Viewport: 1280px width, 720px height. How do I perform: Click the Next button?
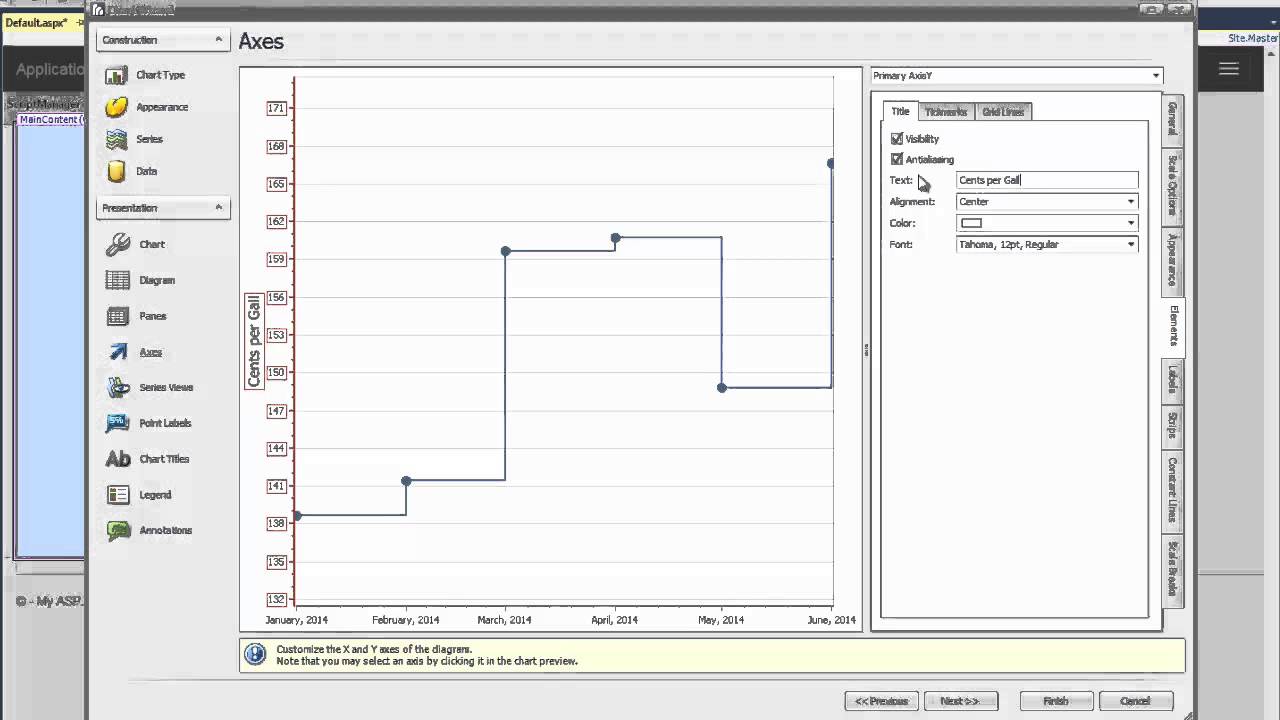pyautogui.click(x=960, y=701)
